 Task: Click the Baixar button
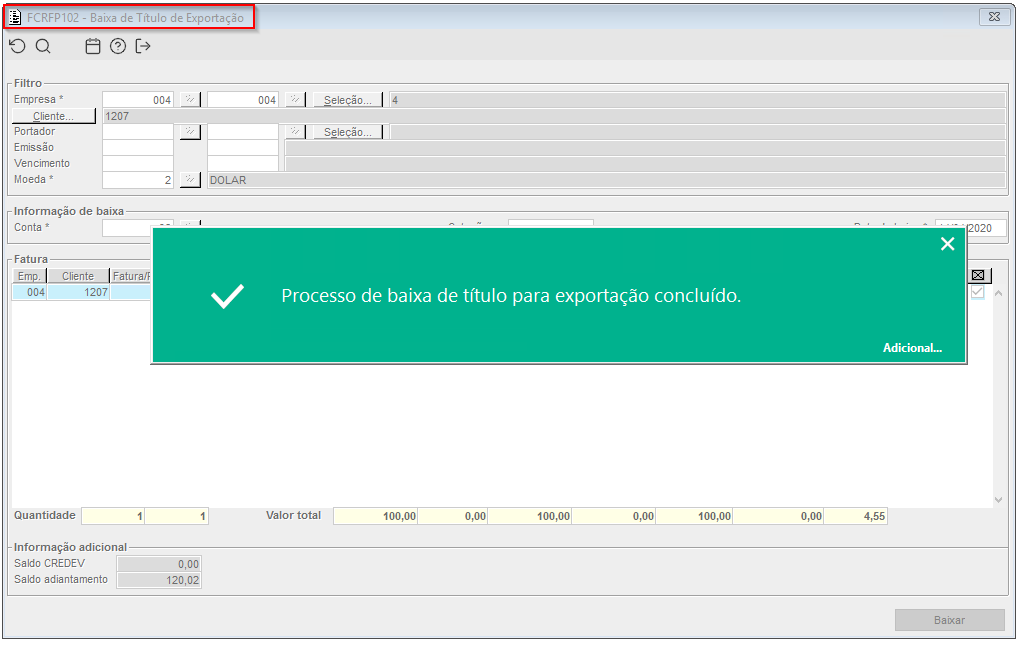[x=950, y=620]
